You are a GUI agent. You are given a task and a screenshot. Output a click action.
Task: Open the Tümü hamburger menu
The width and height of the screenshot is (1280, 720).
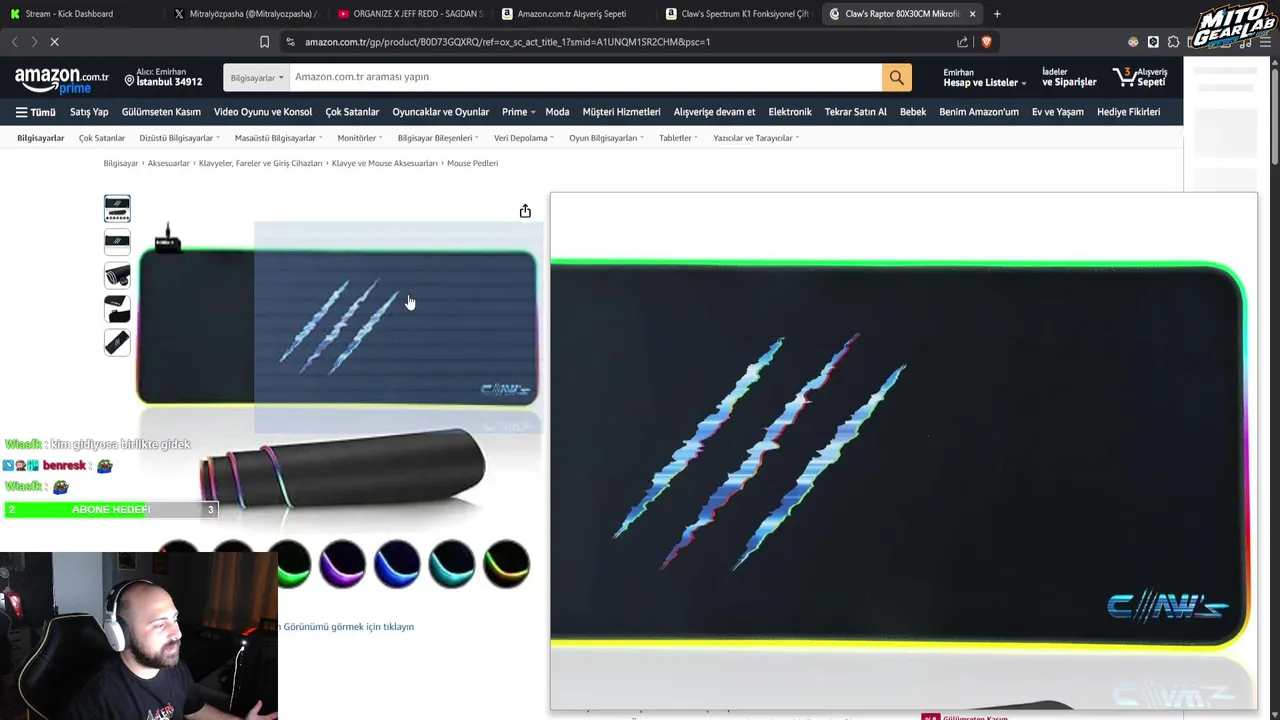pos(35,112)
